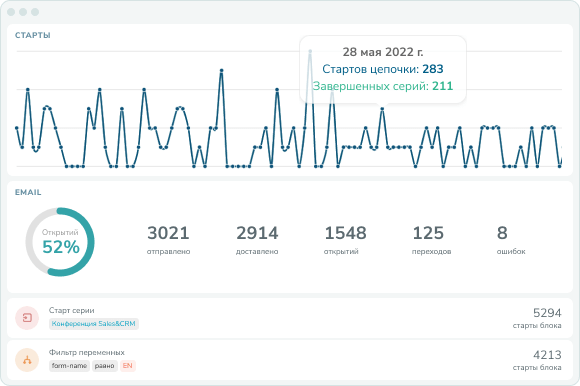Click the Старт серии block title
This screenshot has height=386, width=580.
coord(72,311)
